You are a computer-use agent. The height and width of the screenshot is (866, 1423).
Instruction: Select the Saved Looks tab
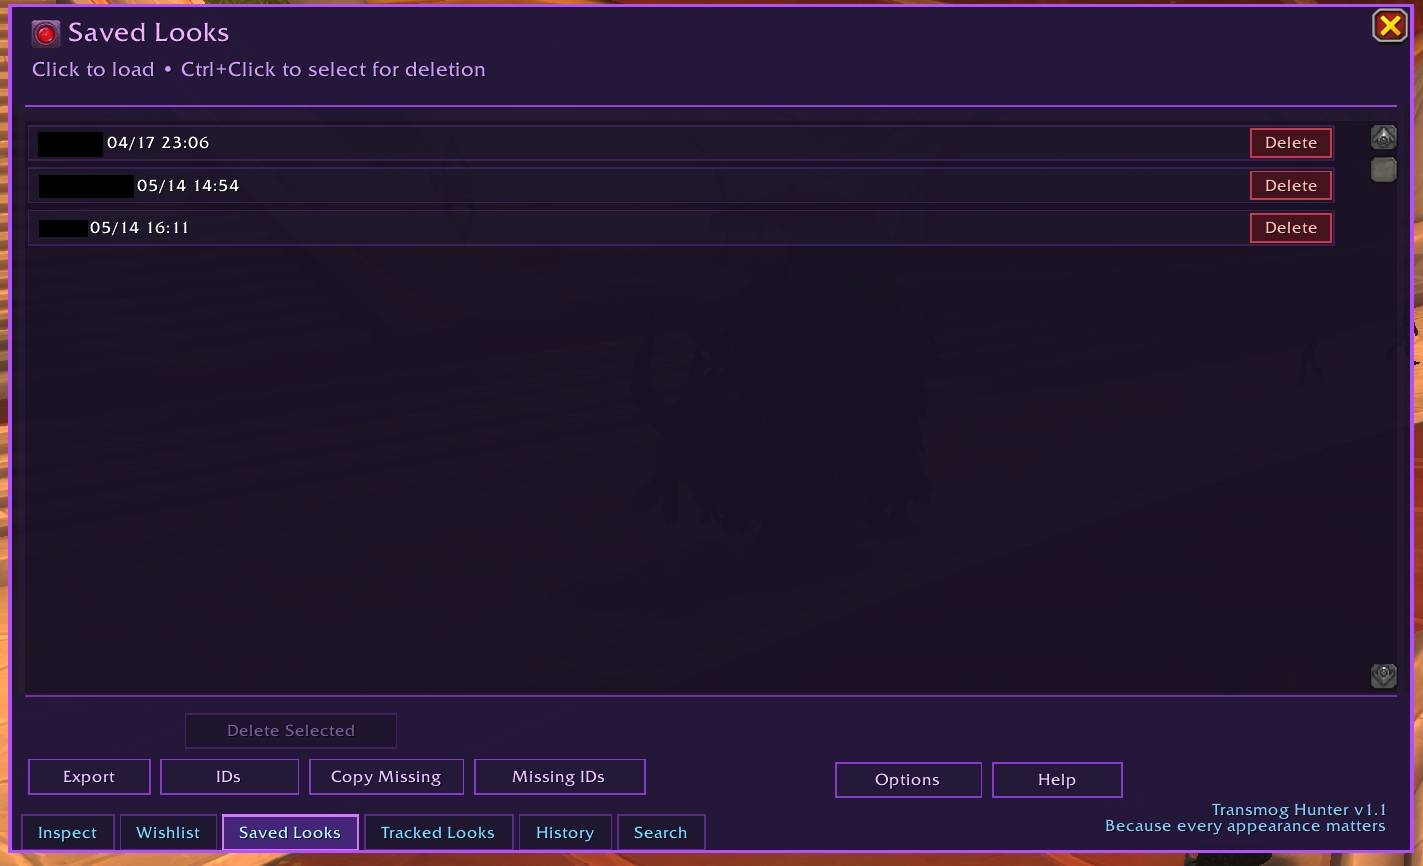click(290, 833)
